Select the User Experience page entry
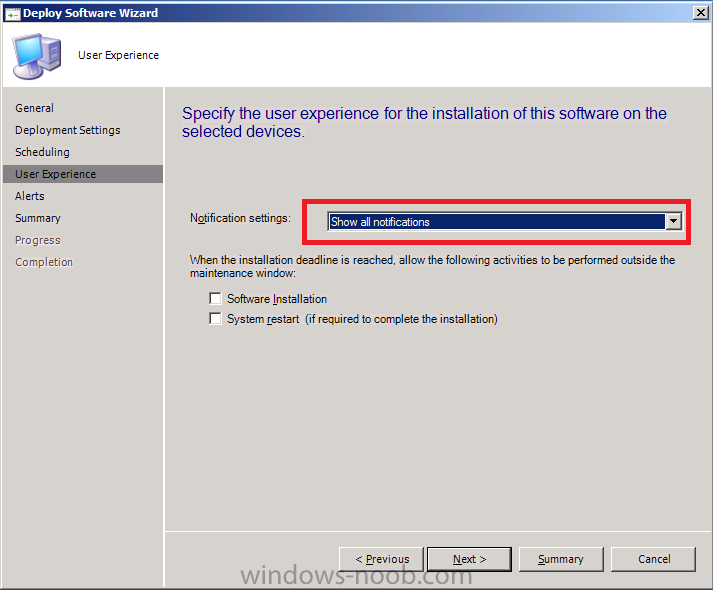This screenshot has height=590, width=713. click(x=83, y=174)
